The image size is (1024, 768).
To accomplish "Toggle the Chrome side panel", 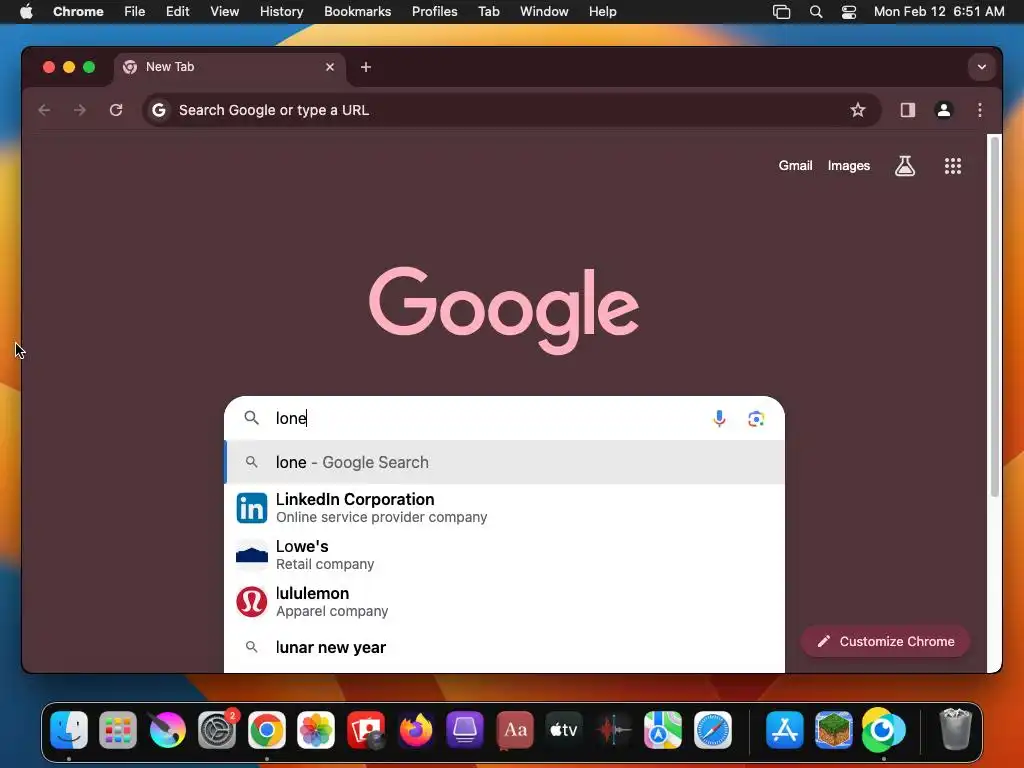I will point(907,110).
